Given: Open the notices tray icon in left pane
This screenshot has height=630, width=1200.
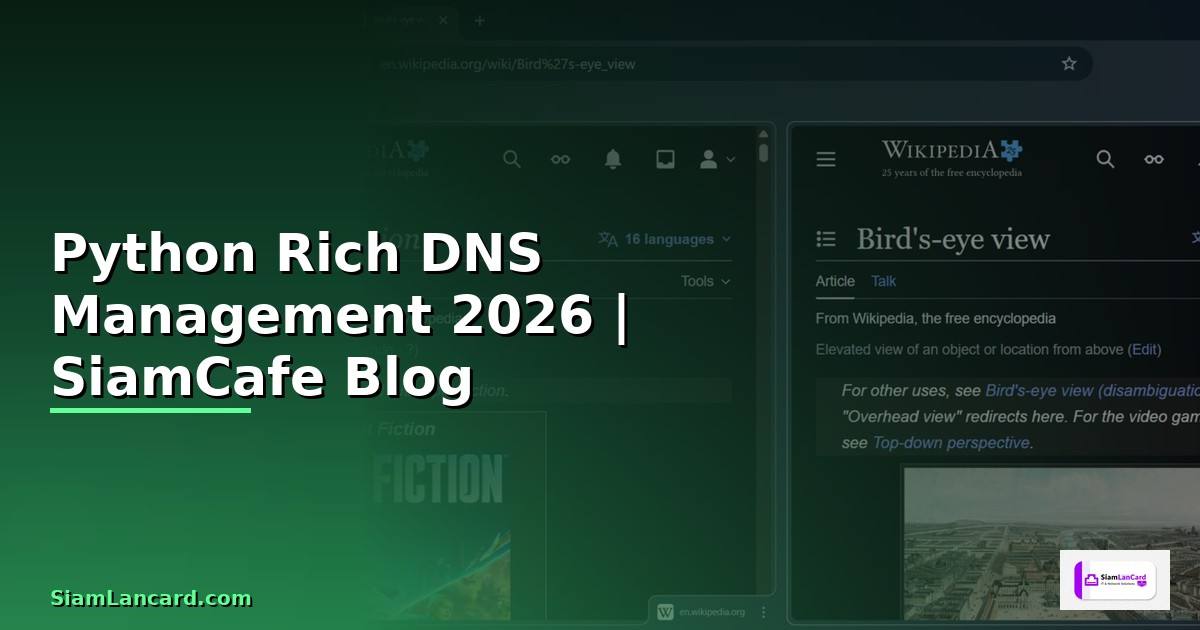Looking at the screenshot, I should pos(665,159).
